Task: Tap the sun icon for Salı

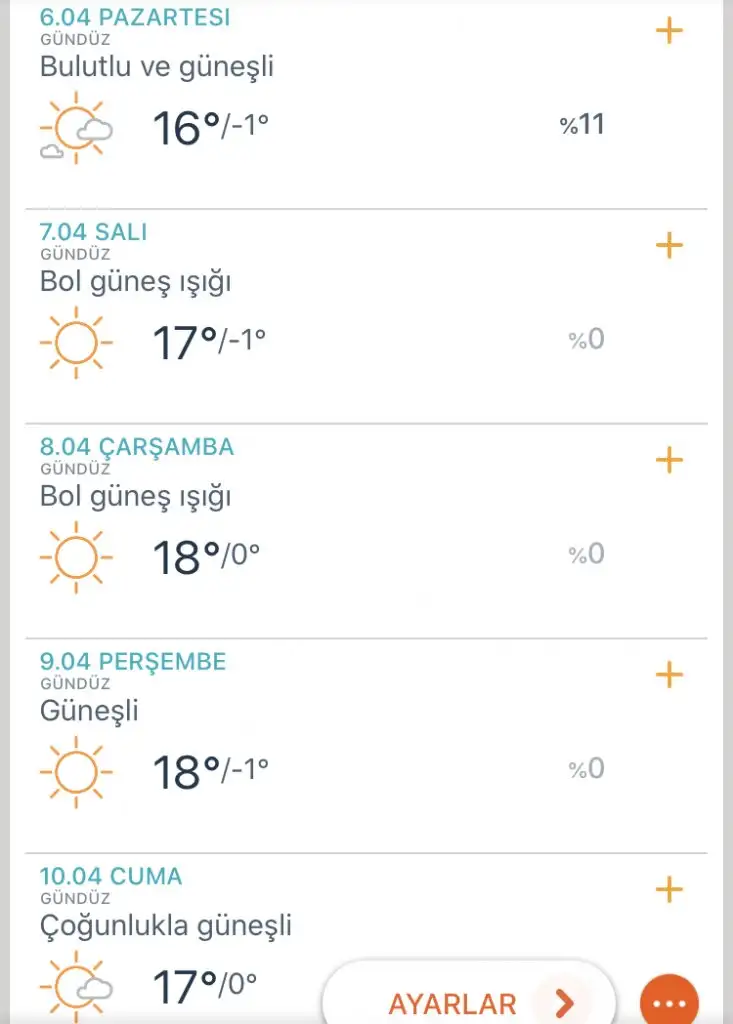Action: [x=76, y=342]
